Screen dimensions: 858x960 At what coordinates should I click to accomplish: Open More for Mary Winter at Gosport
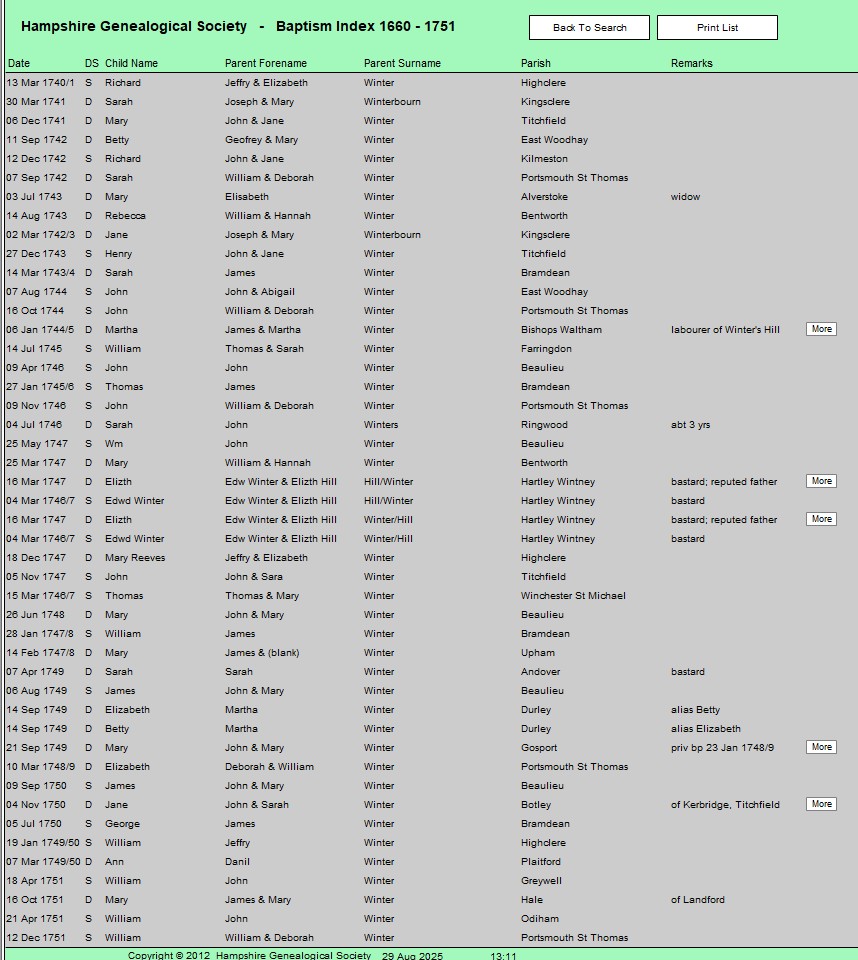[x=821, y=747]
